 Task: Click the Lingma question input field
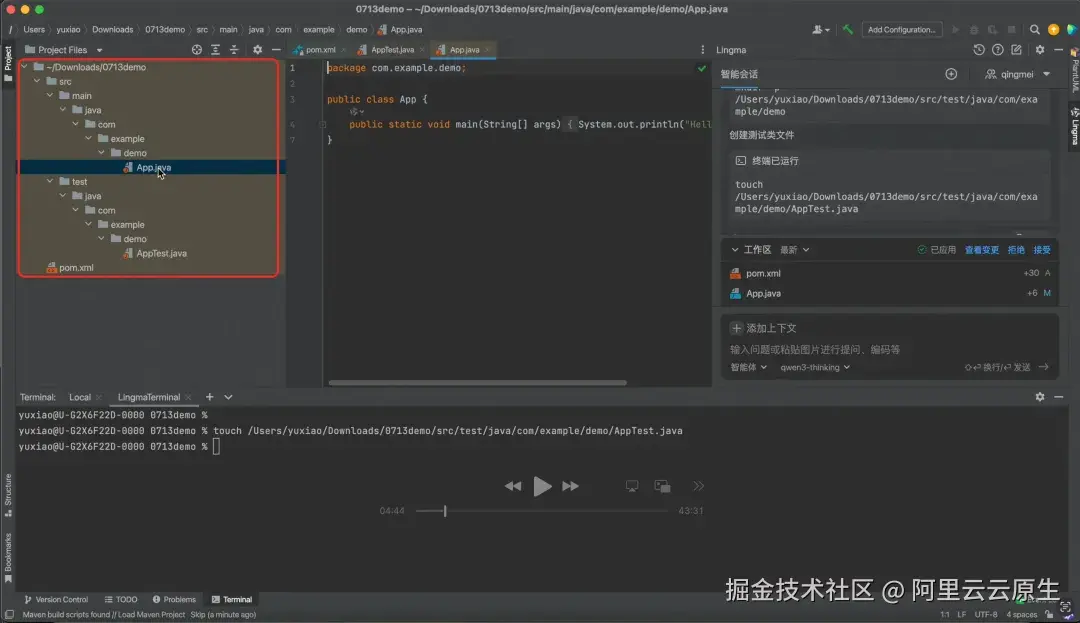point(889,350)
